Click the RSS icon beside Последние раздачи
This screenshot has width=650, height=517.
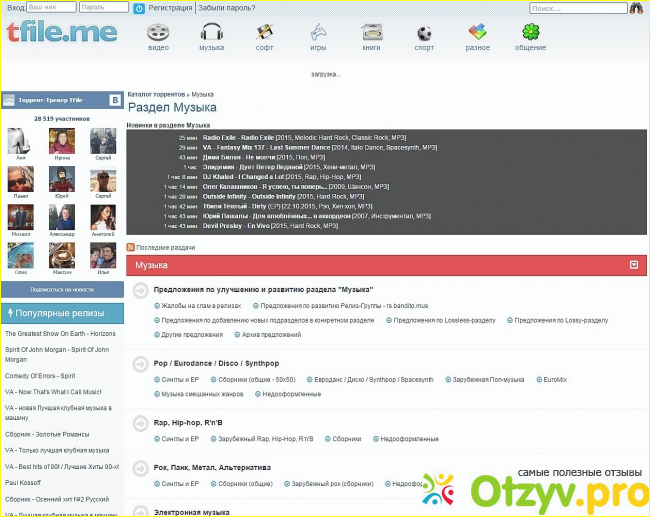coord(130,246)
